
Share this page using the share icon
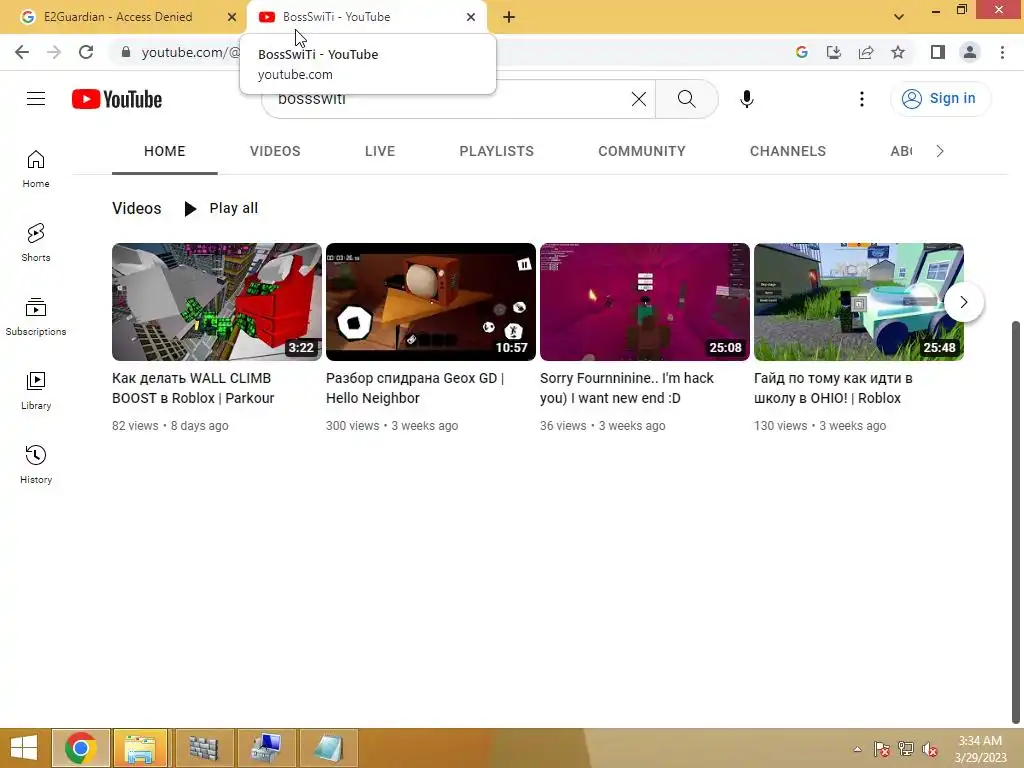click(x=866, y=52)
